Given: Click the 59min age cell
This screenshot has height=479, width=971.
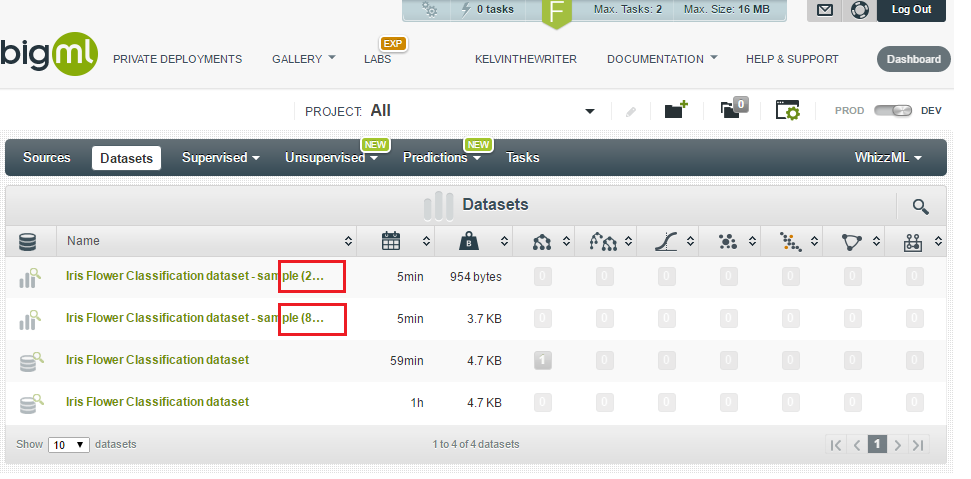Looking at the screenshot, I should tap(406, 361).
